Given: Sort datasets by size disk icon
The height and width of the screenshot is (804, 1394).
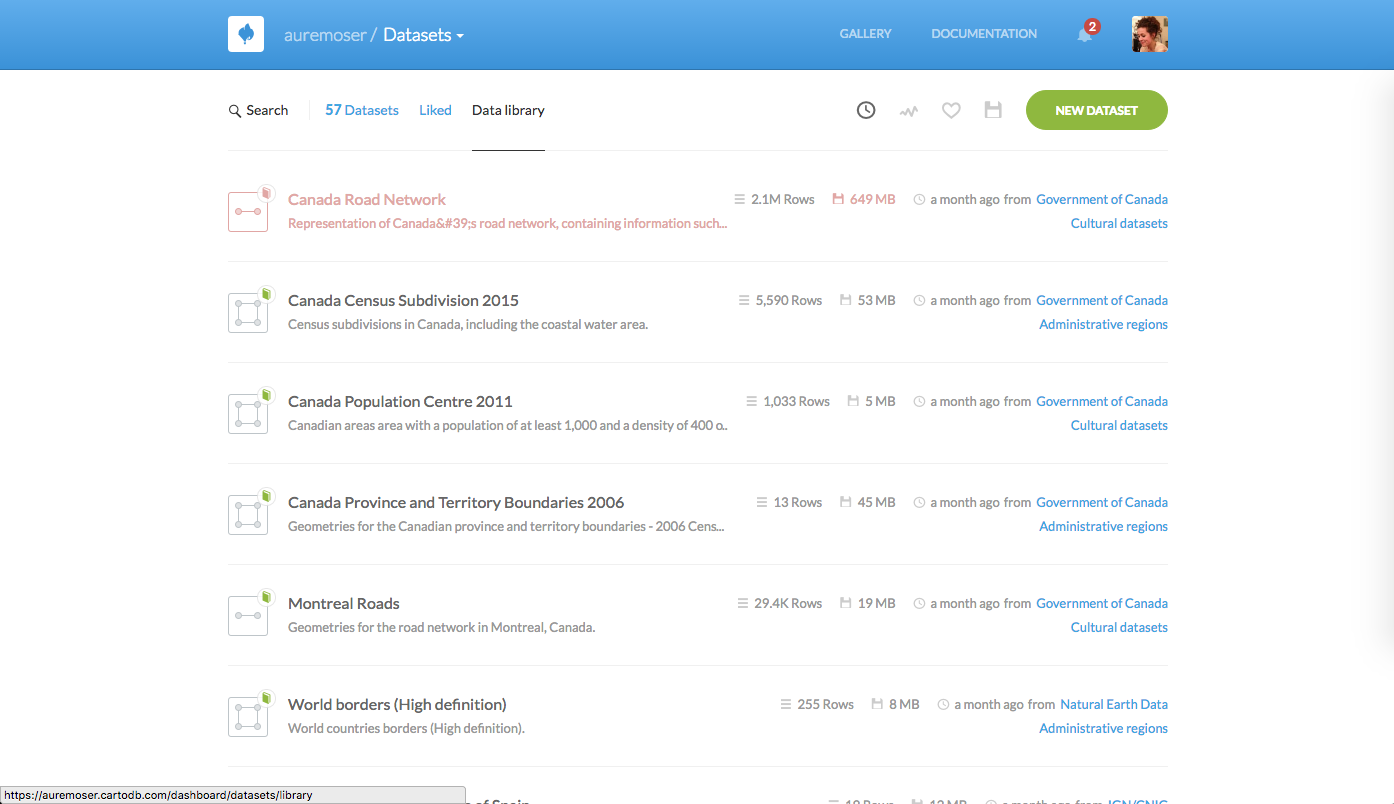Looking at the screenshot, I should 993,110.
